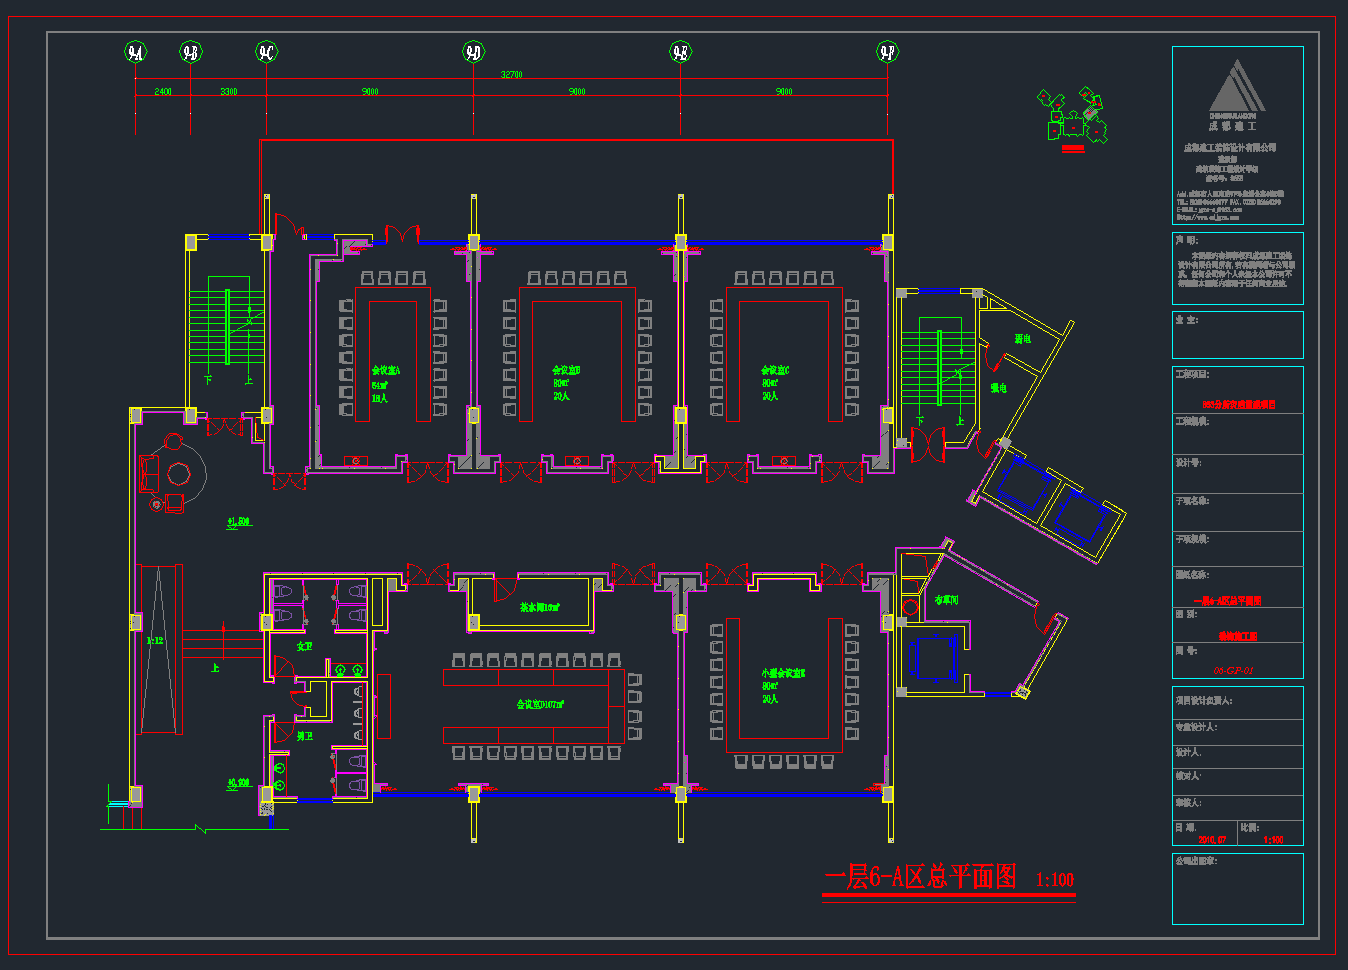Select the 9-C grid axis bubble
This screenshot has width=1348, height=970.
pos(266,52)
